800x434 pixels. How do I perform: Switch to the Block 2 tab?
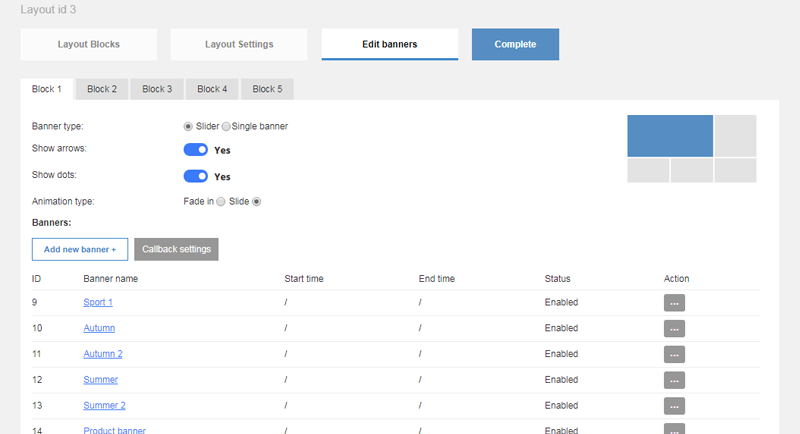(x=102, y=89)
